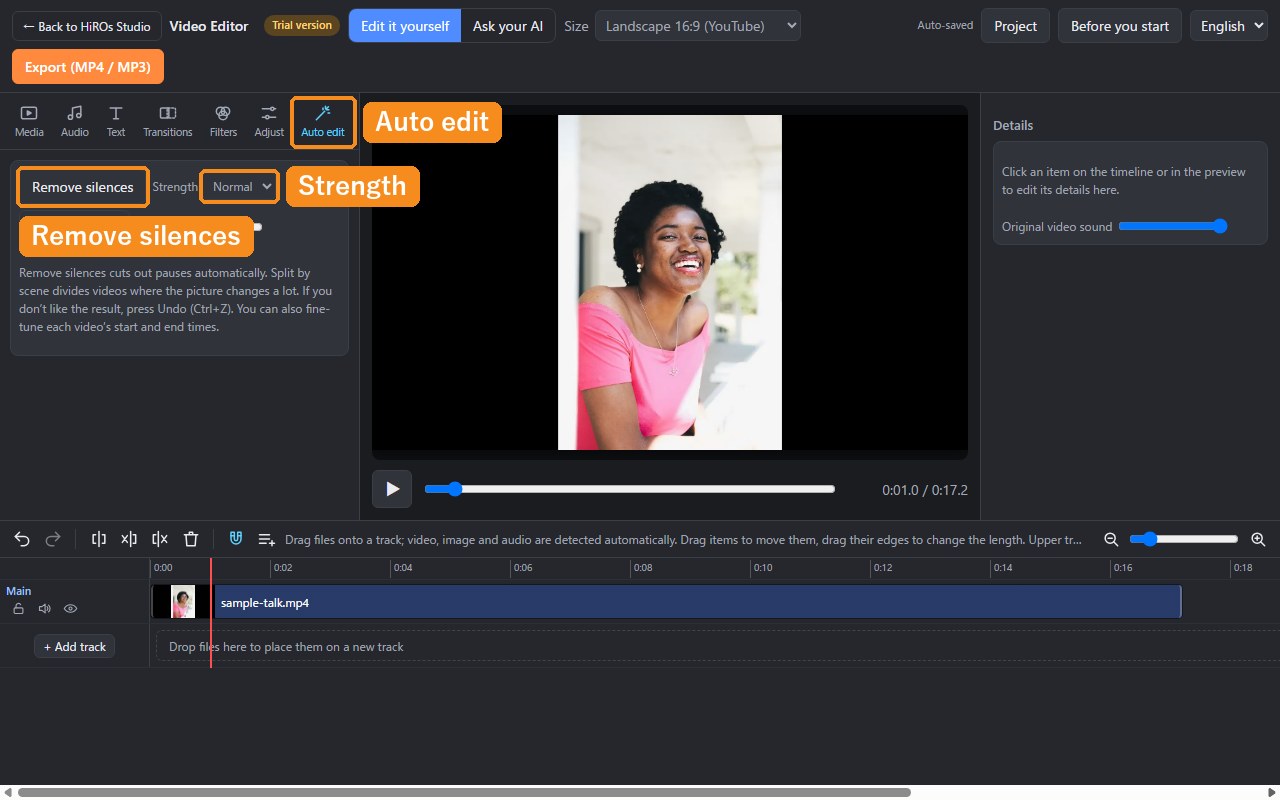Adjust the timeline zoom slider

[1184, 539]
